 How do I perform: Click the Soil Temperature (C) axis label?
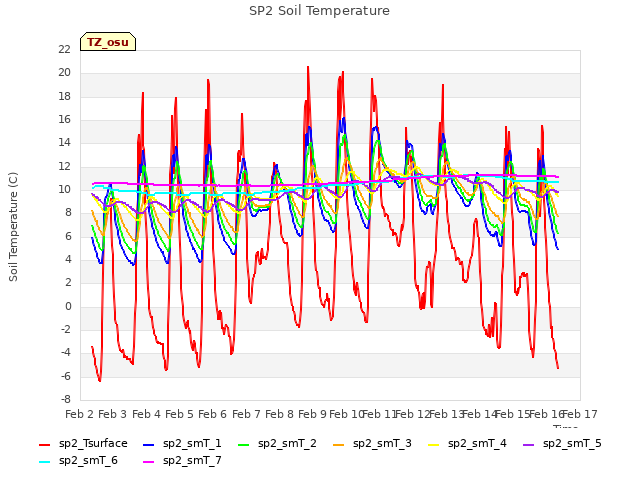(x=13, y=227)
